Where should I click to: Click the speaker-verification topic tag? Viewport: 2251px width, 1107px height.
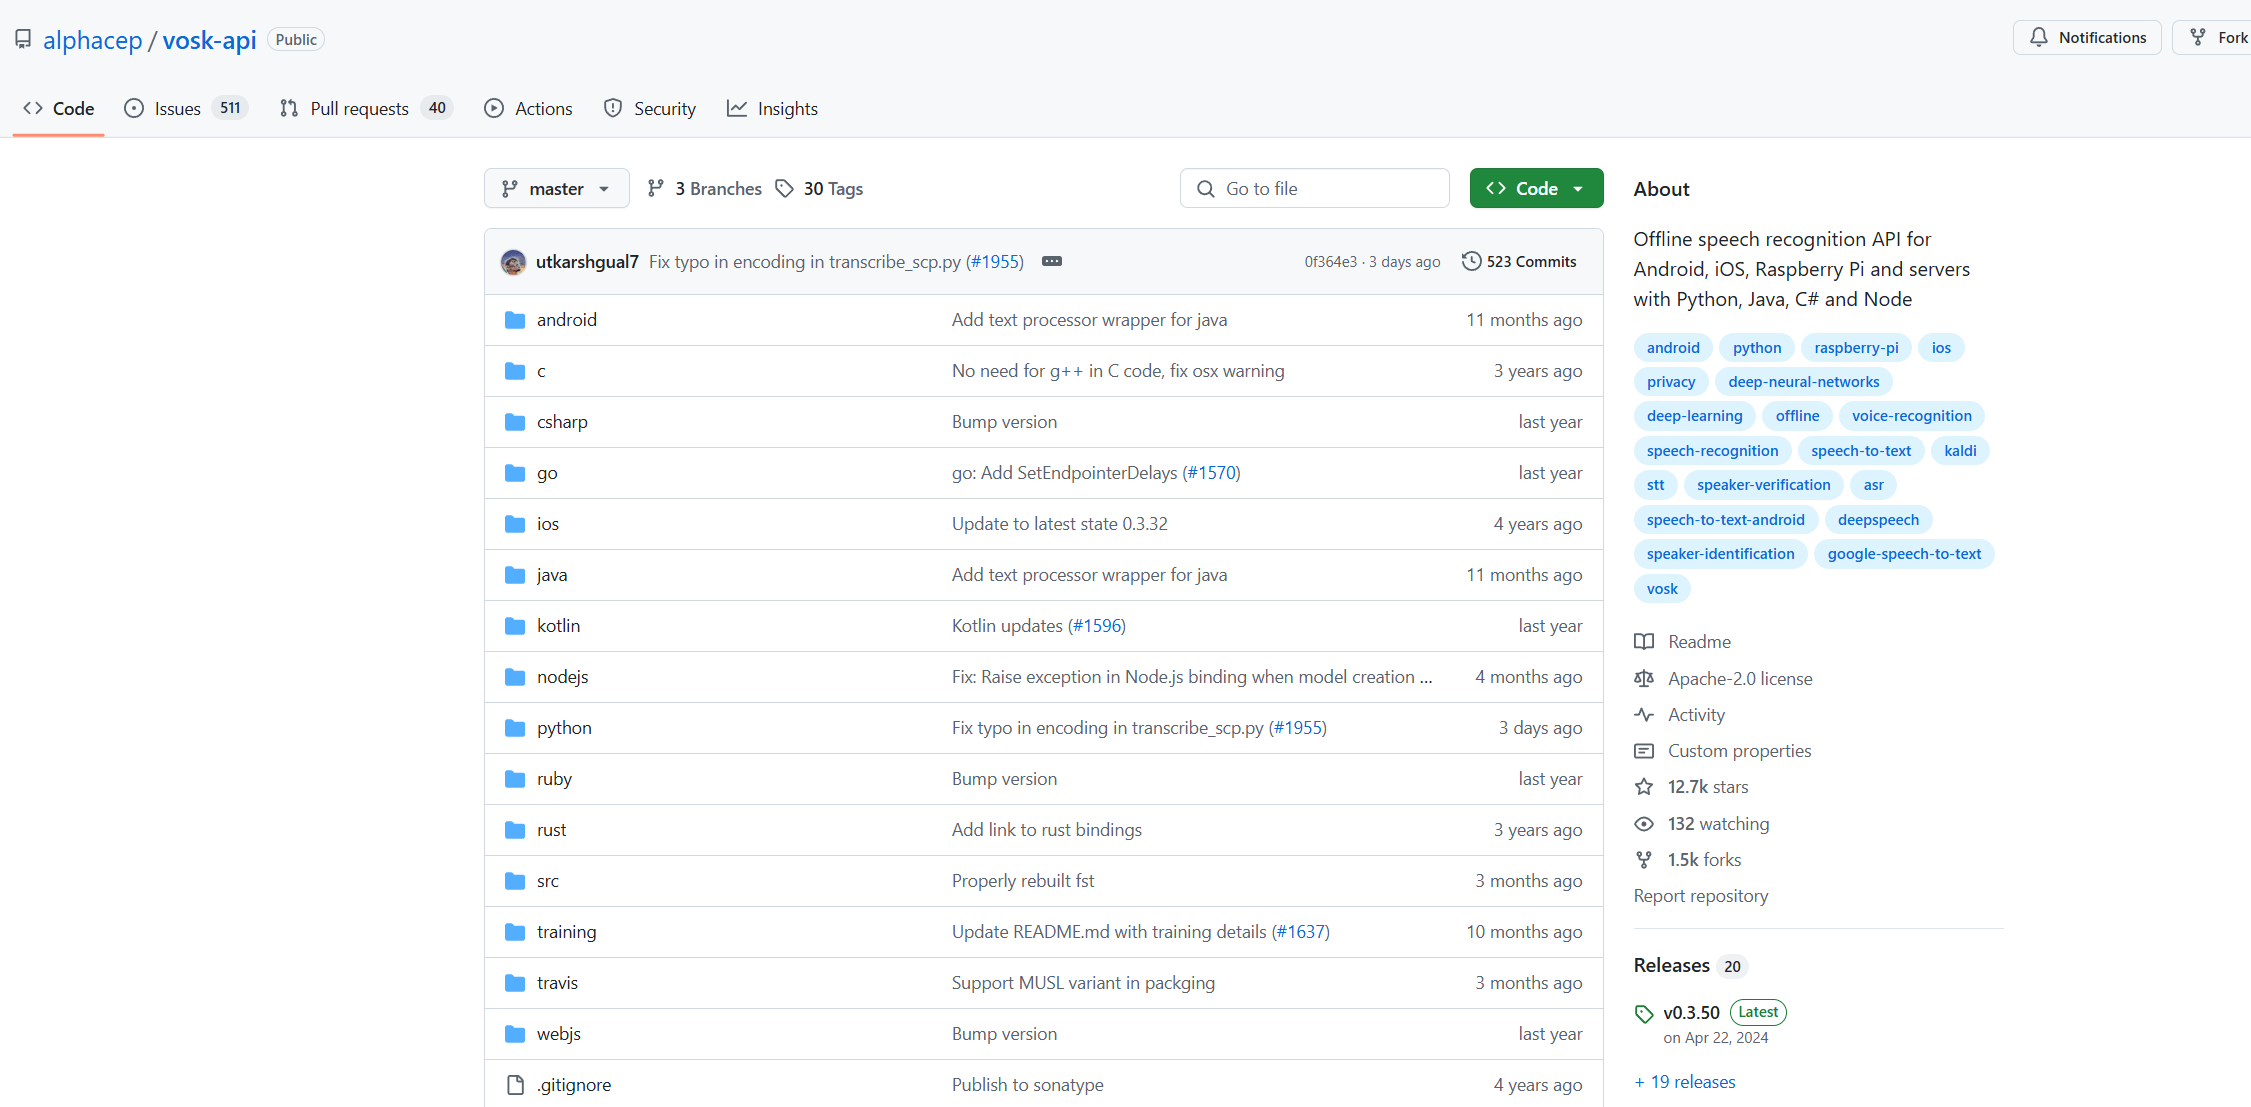point(1763,485)
